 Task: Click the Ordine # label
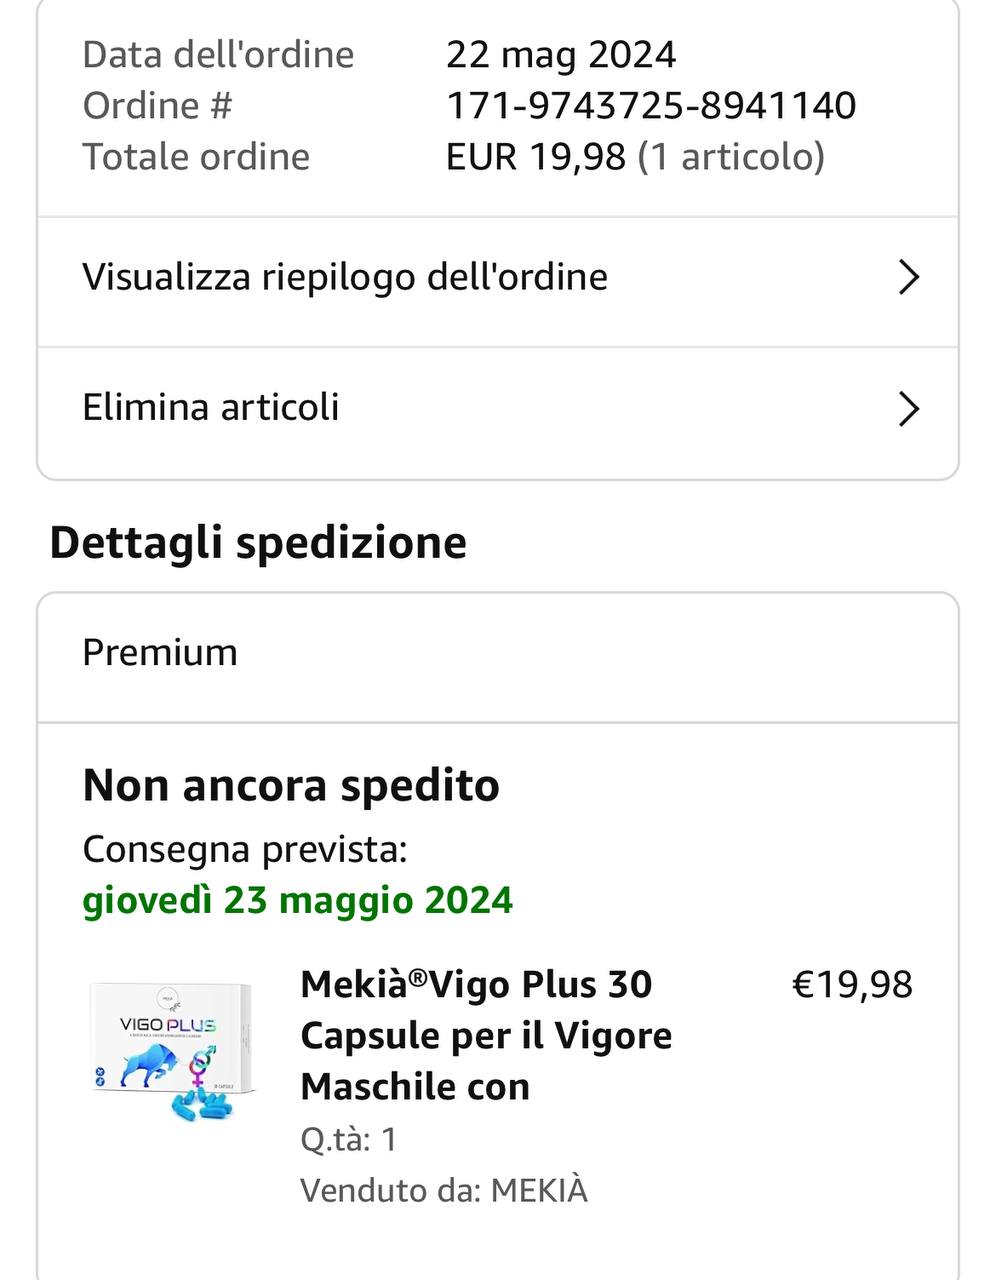click(157, 106)
